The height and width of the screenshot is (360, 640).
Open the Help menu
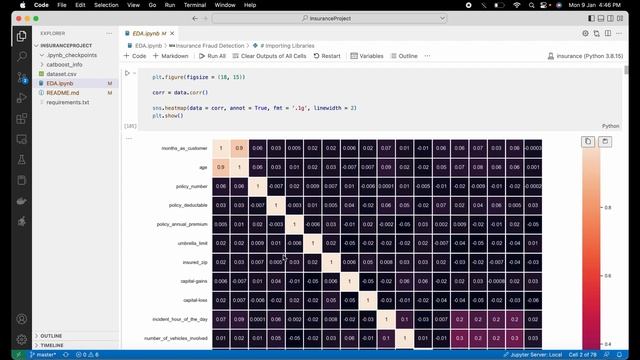(x=250, y=5)
